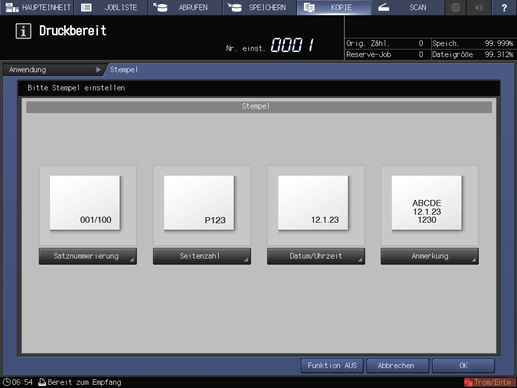Click the Stempel breadcrumb label
The width and height of the screenshot is (517, 388).
[x=124, y=70]
